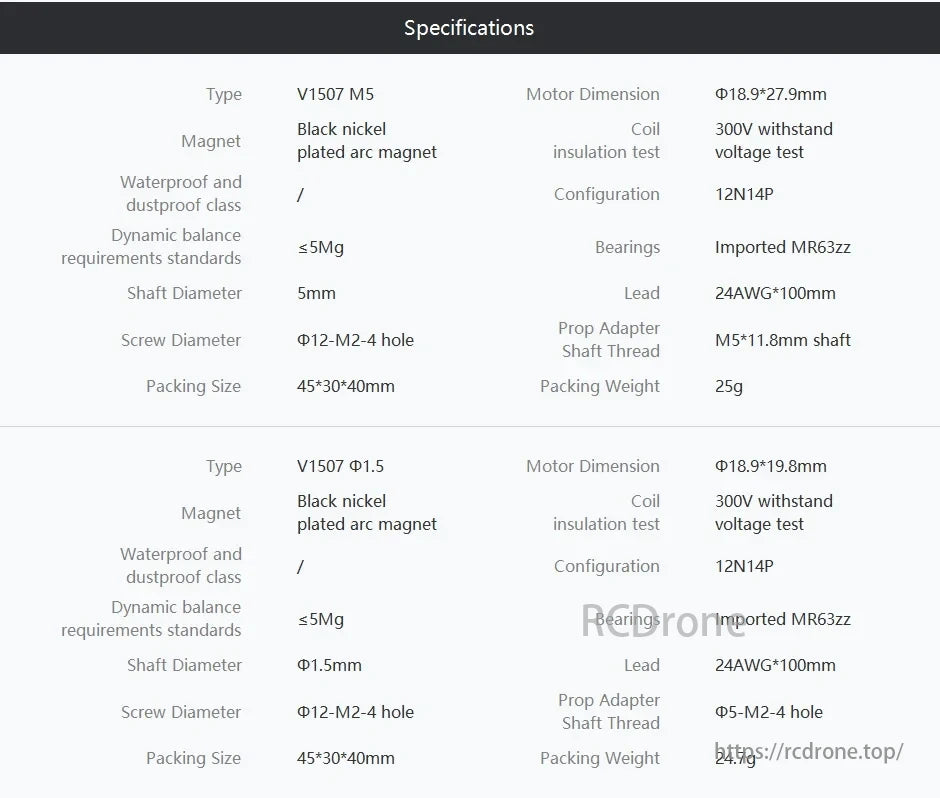The width and height of the screenshot is (940, 798).
Task: Click second Φ12-M2-4 hole screw diameter value
Action: (355, 712)
